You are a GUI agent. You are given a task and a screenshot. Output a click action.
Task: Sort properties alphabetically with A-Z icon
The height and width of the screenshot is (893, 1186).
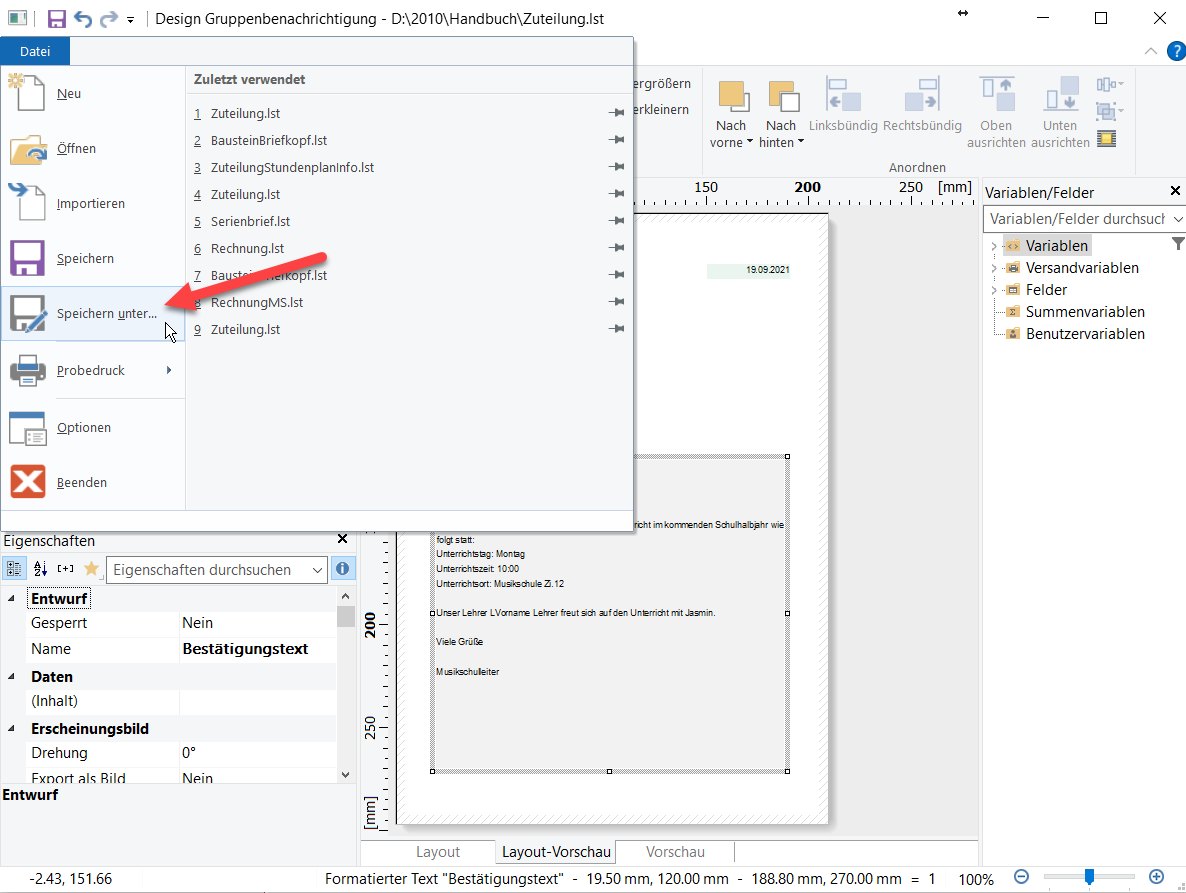[x=41, y=569]
